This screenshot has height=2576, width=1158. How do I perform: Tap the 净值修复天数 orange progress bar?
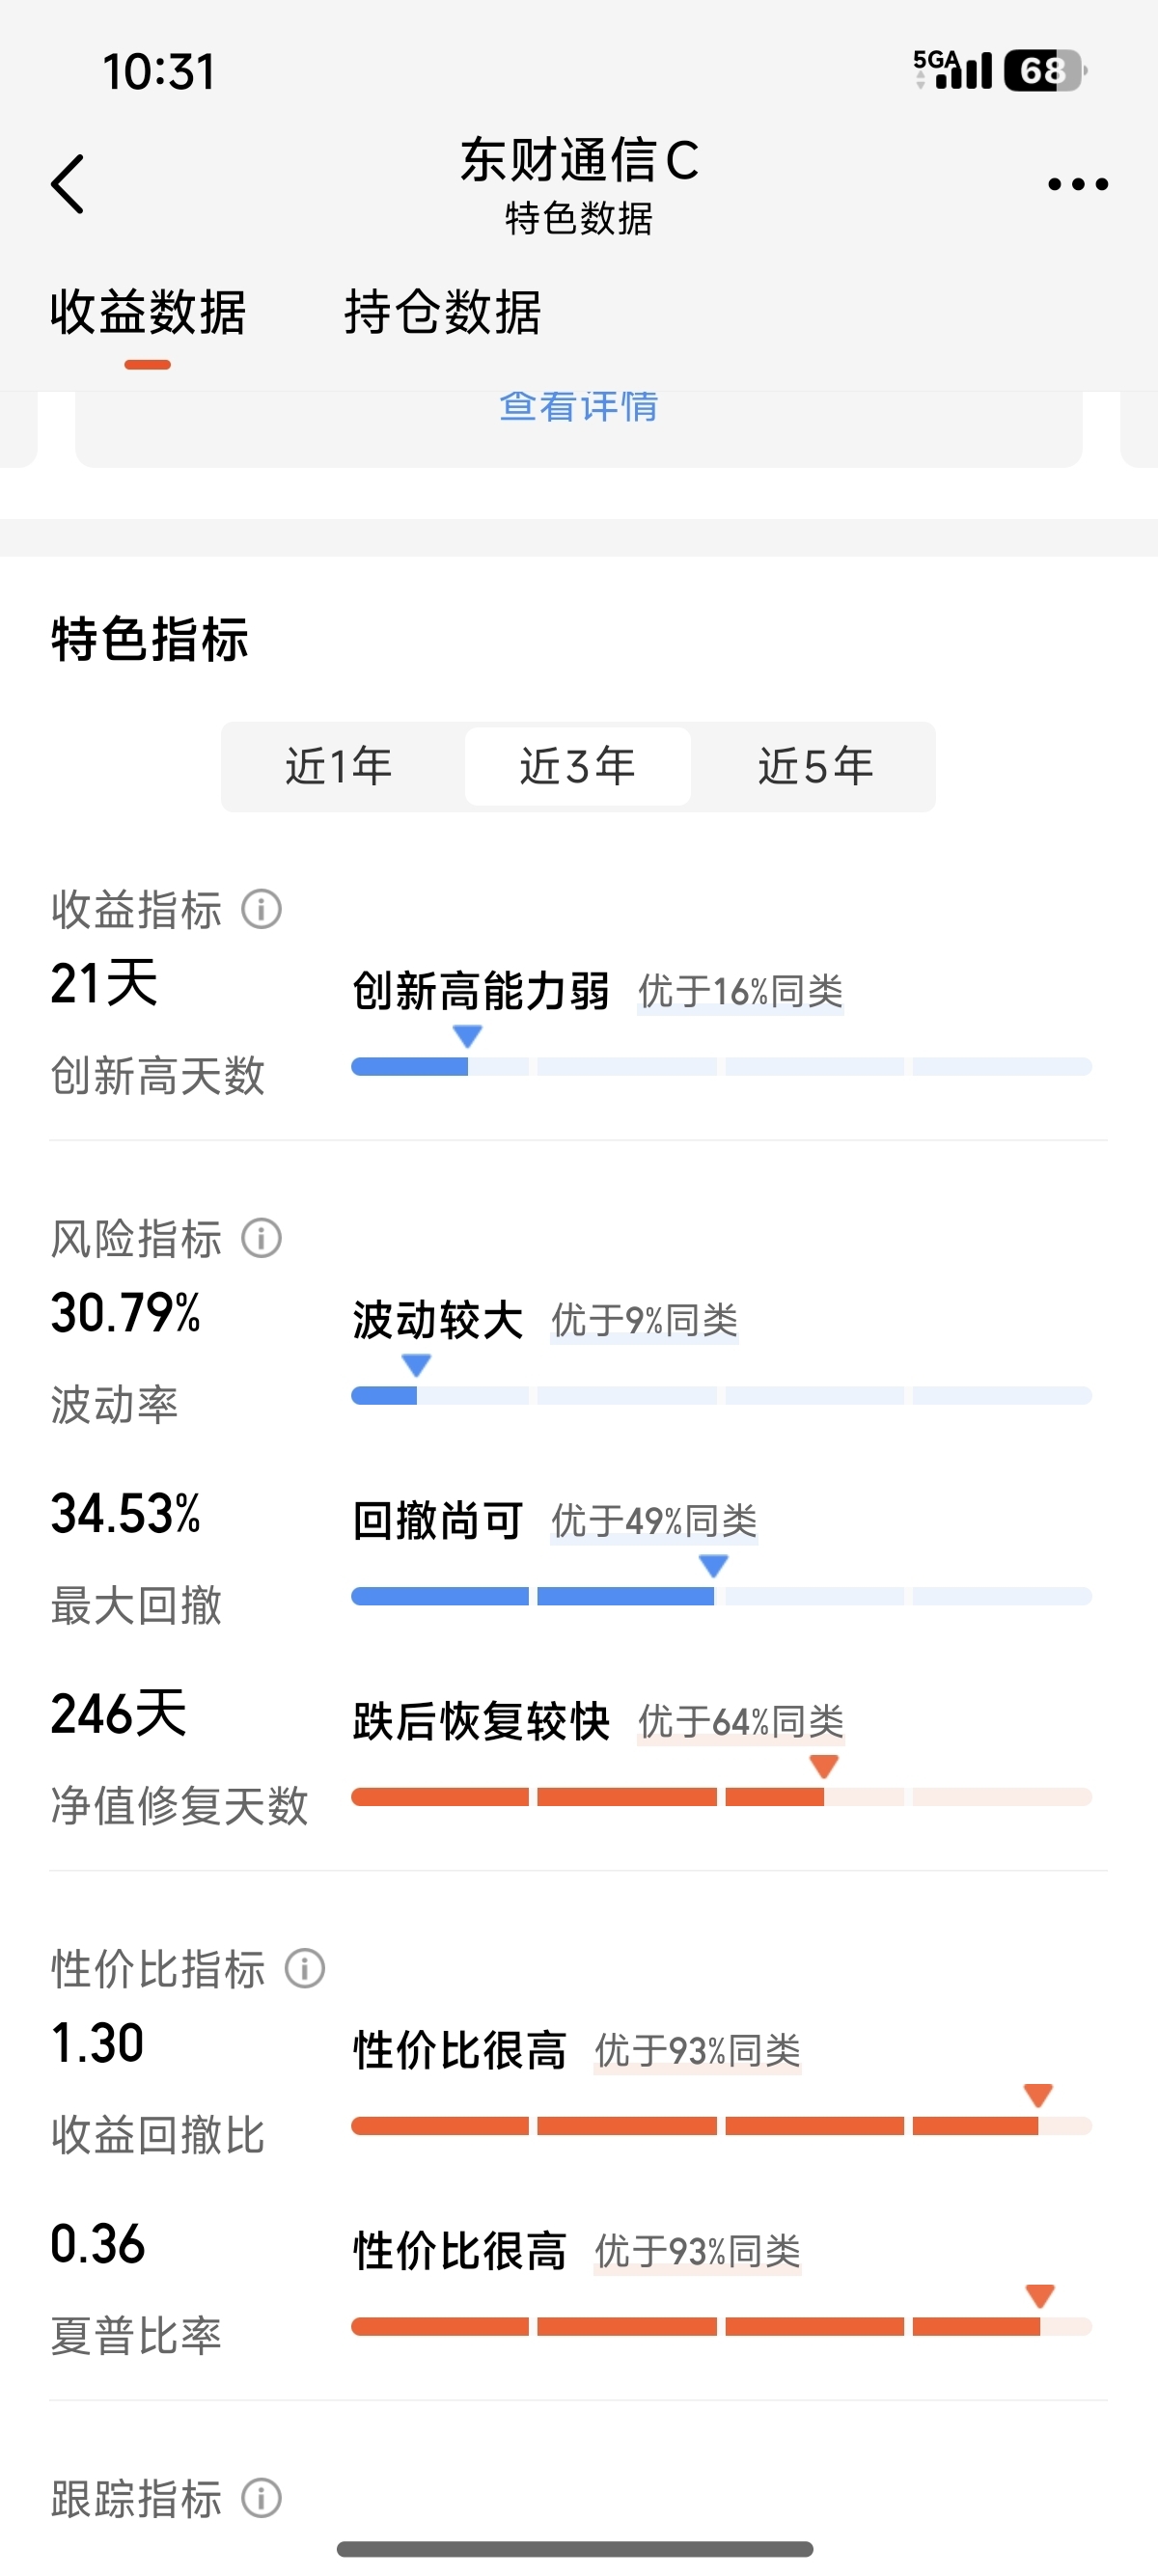[721, 1796]
